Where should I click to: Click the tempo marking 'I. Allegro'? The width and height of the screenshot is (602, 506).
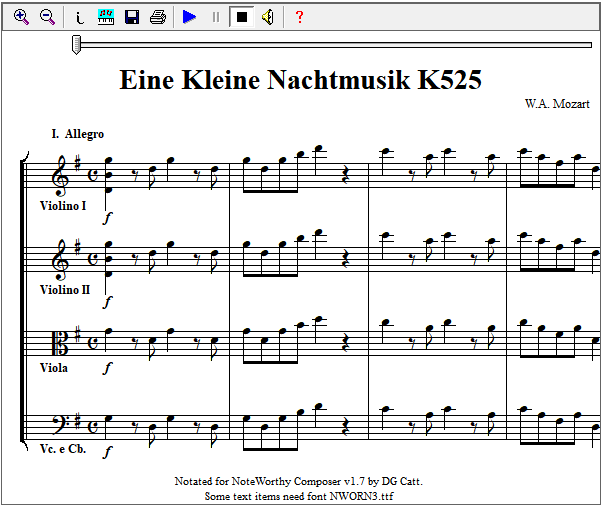78,134
